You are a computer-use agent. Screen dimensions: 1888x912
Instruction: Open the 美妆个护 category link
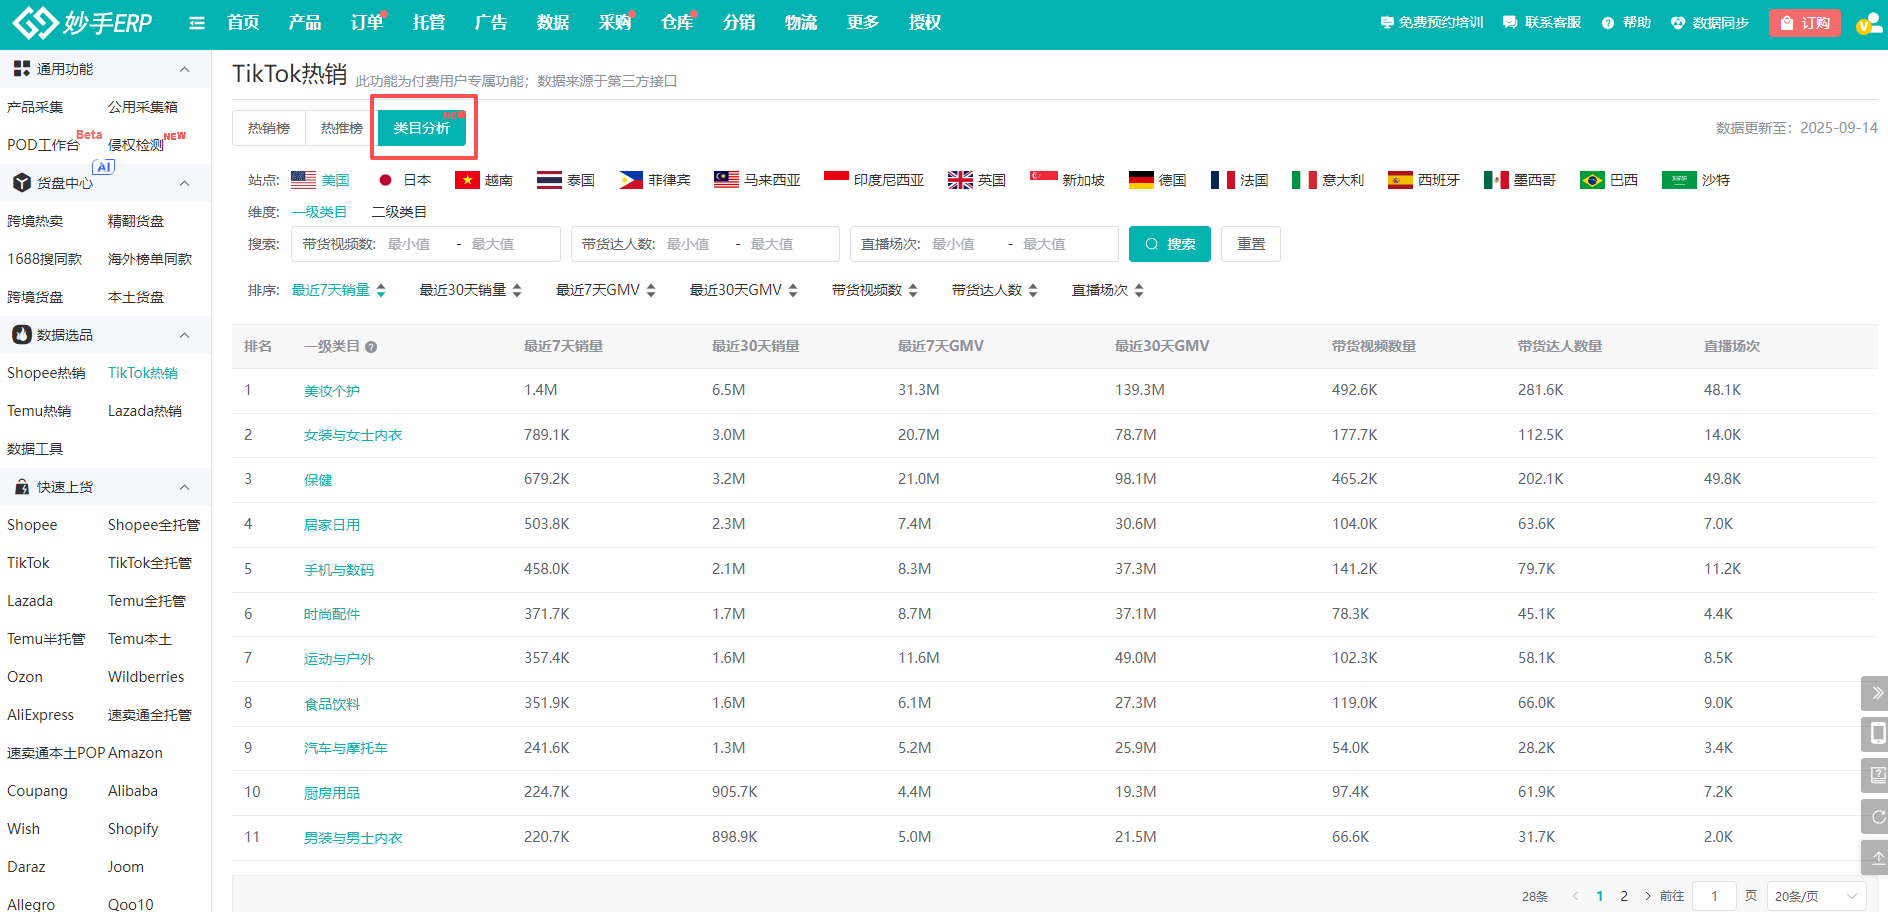coord(332,391)
